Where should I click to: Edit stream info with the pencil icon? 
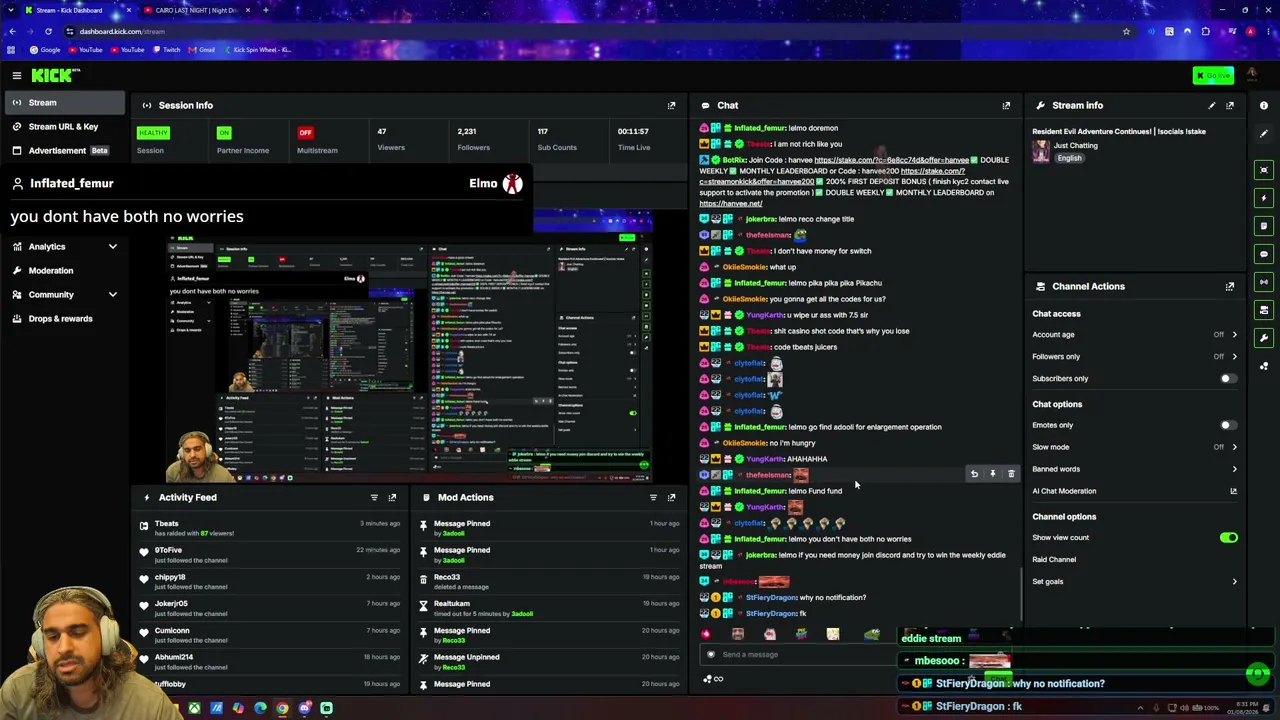click(x=1212, y=105)
